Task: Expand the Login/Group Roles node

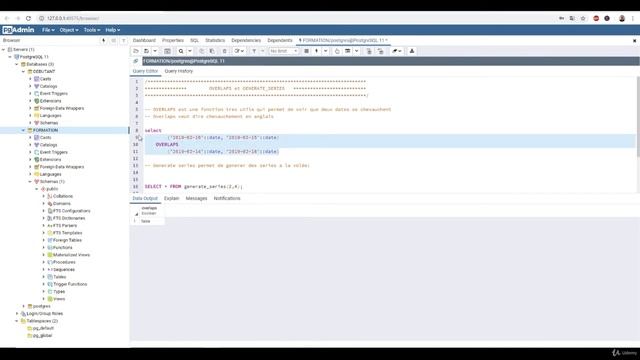Action: [x=17, y=313]
